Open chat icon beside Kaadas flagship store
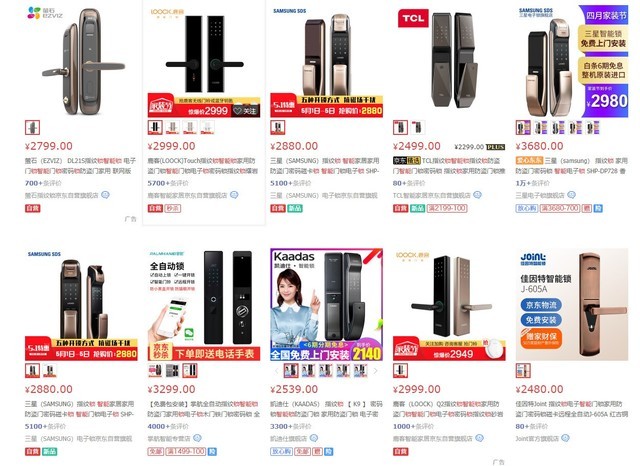 coord(313,438)
